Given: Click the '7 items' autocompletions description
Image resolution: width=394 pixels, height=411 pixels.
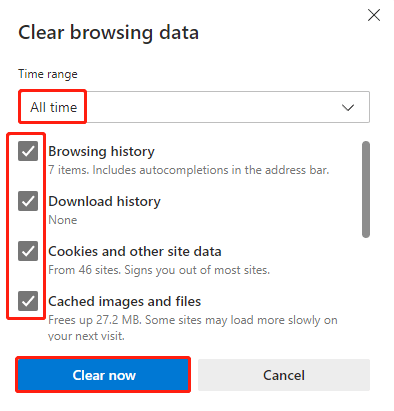Looking at the screenshot, I should pyautogui.click(x=189, y=170).
